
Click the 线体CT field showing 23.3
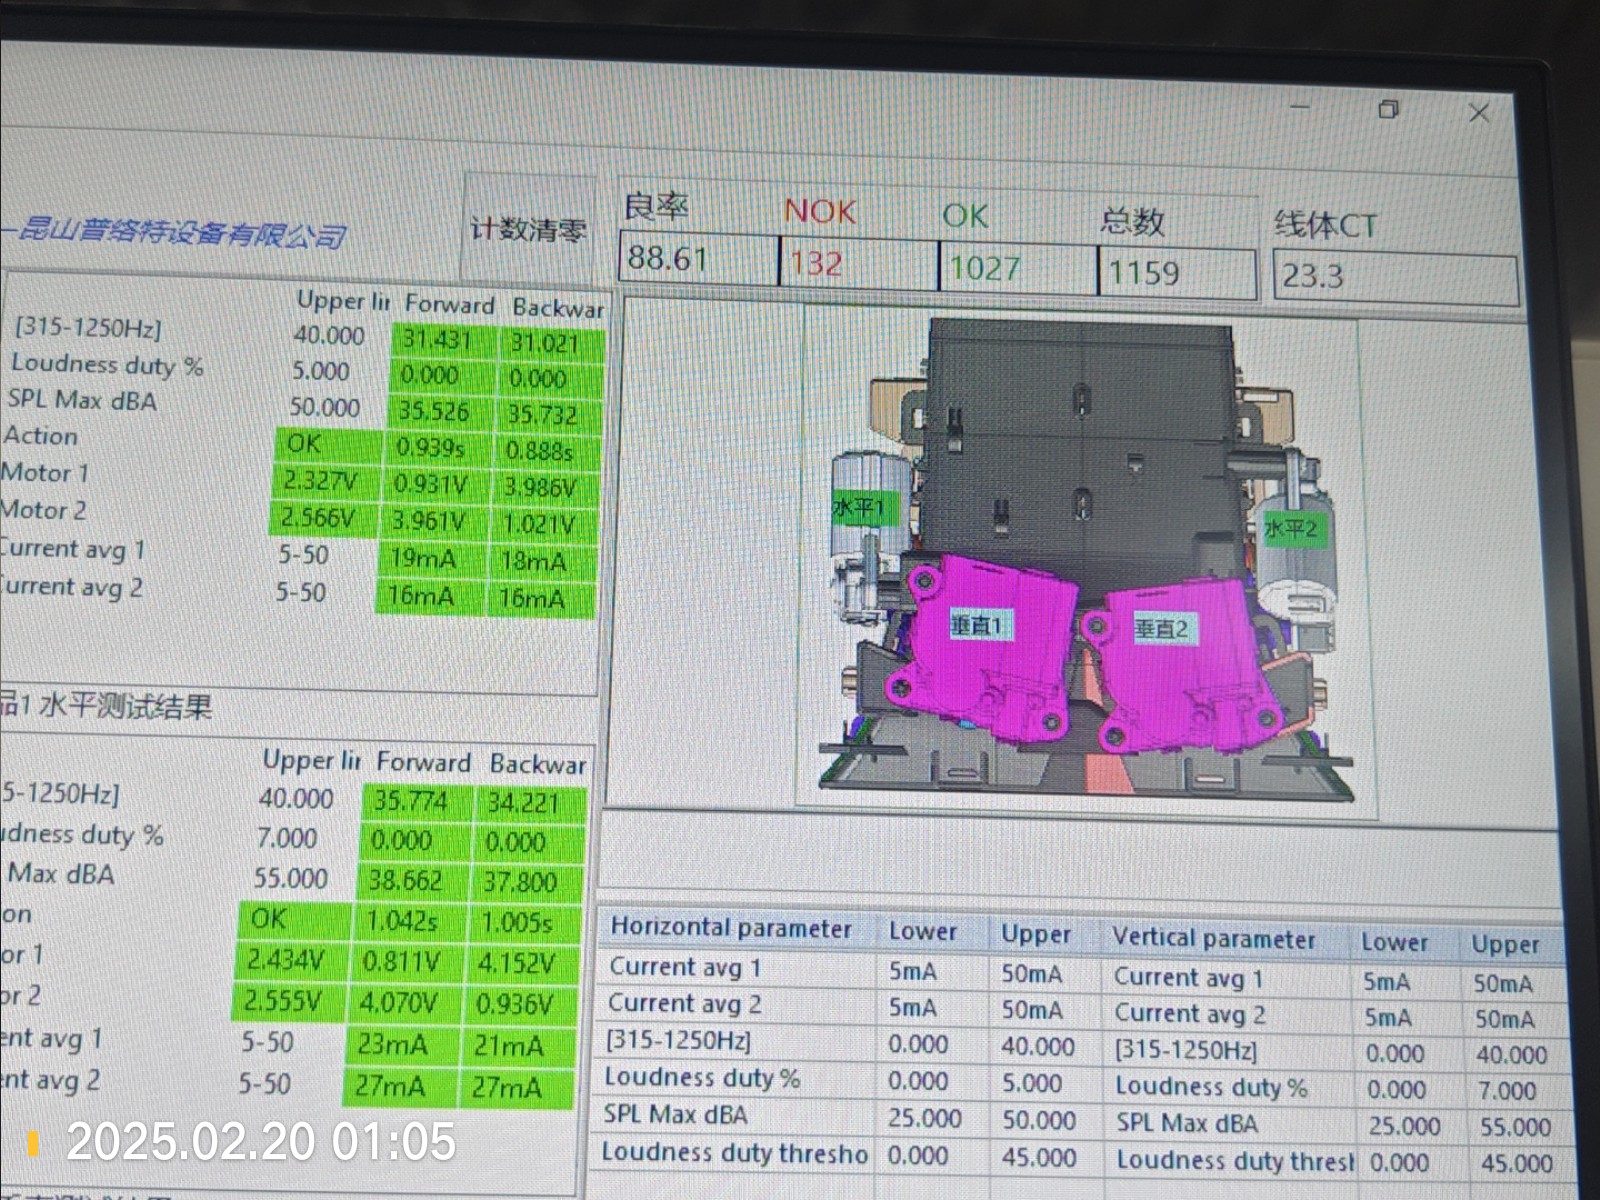click(1394, 277)
